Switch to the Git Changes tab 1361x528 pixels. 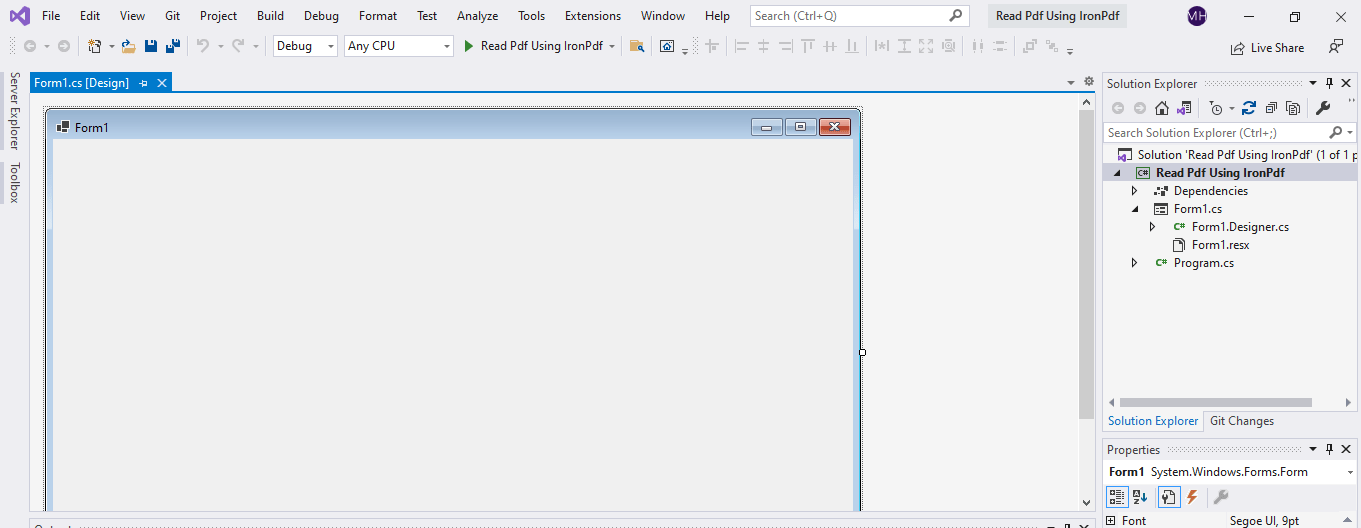(x=1241, y=421)
